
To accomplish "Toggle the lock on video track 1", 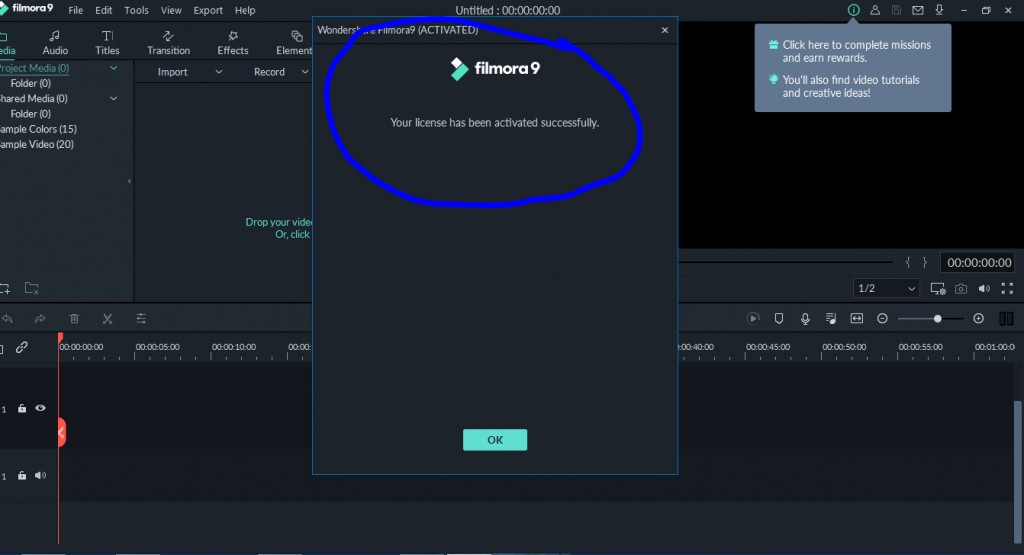I will [22, 408].
